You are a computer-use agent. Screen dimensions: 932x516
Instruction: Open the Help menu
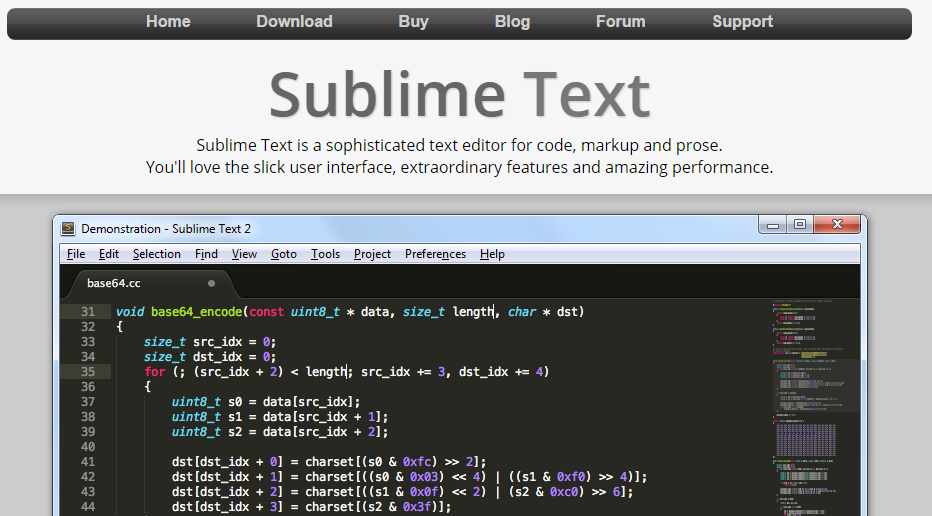click(492, 254)
